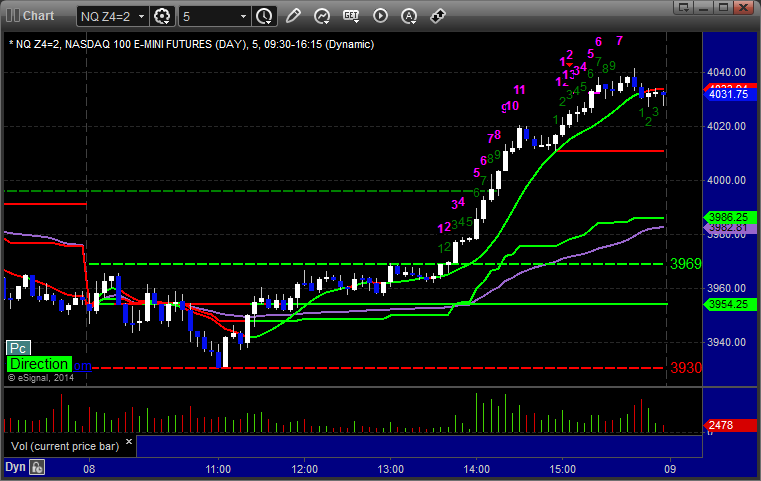761x481 pixels.
Task: Maximize the Chart window
Action: tap(723, 7)
